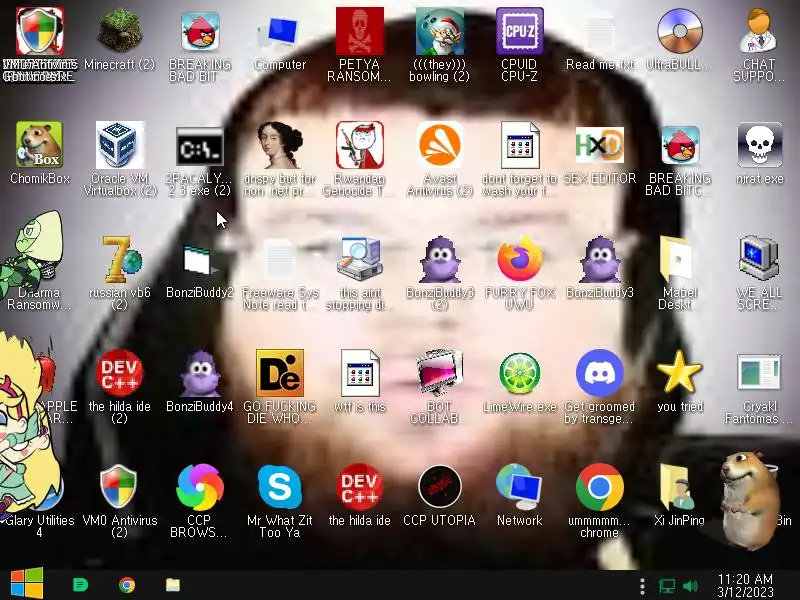The image size is (800, 600).
Task: Open the top-left shield icon
Action: click(39, 32)
